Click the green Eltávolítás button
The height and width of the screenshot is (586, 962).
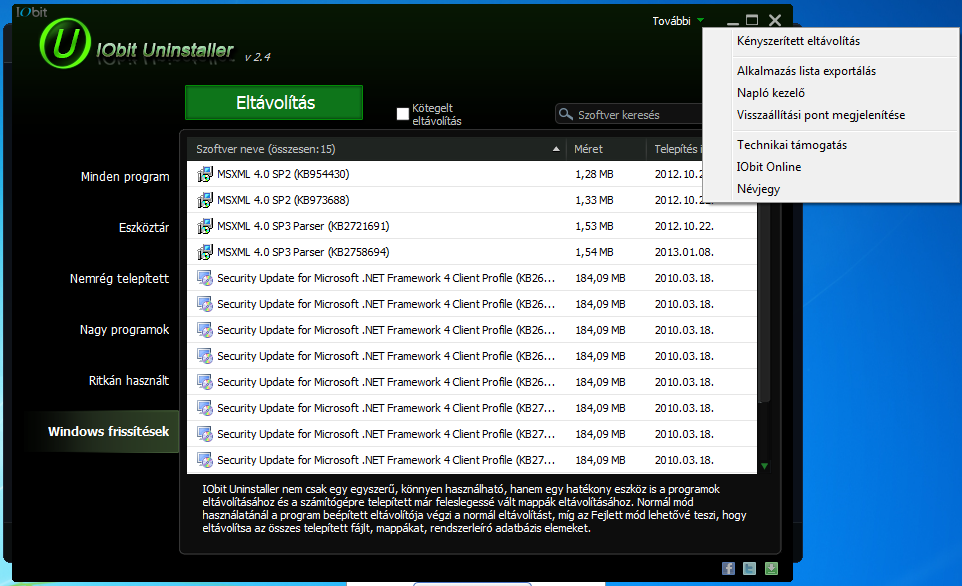point(274,102)
